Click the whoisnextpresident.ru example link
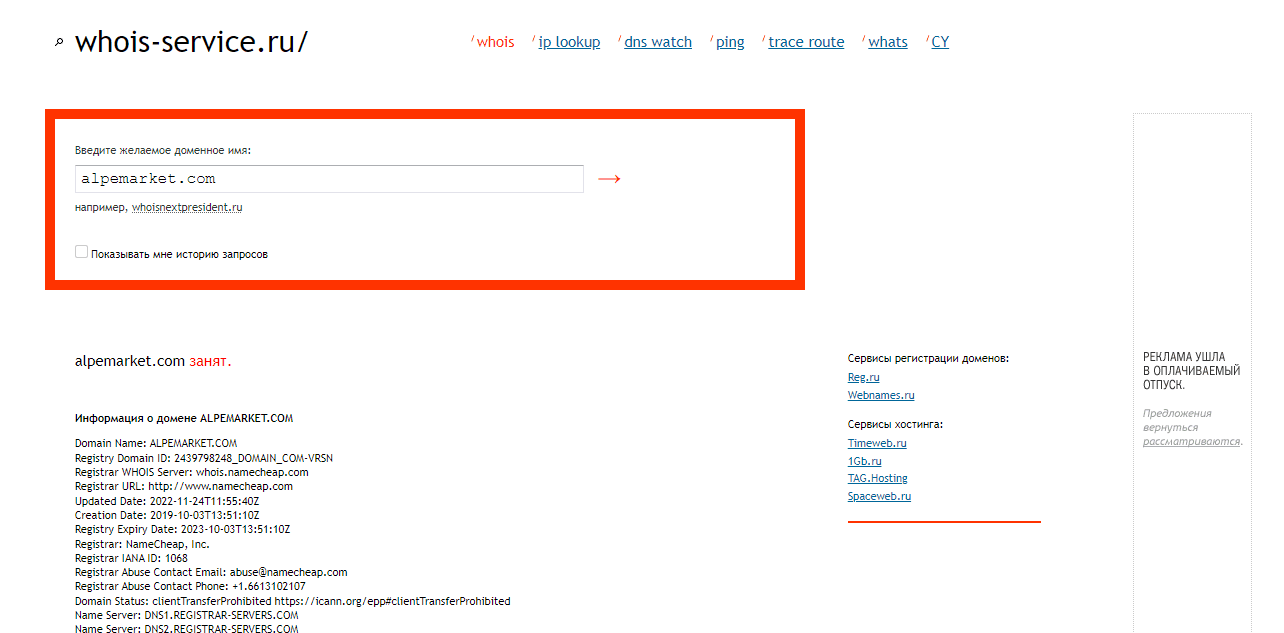The image size is (1284, 633). tap(187, 208)
